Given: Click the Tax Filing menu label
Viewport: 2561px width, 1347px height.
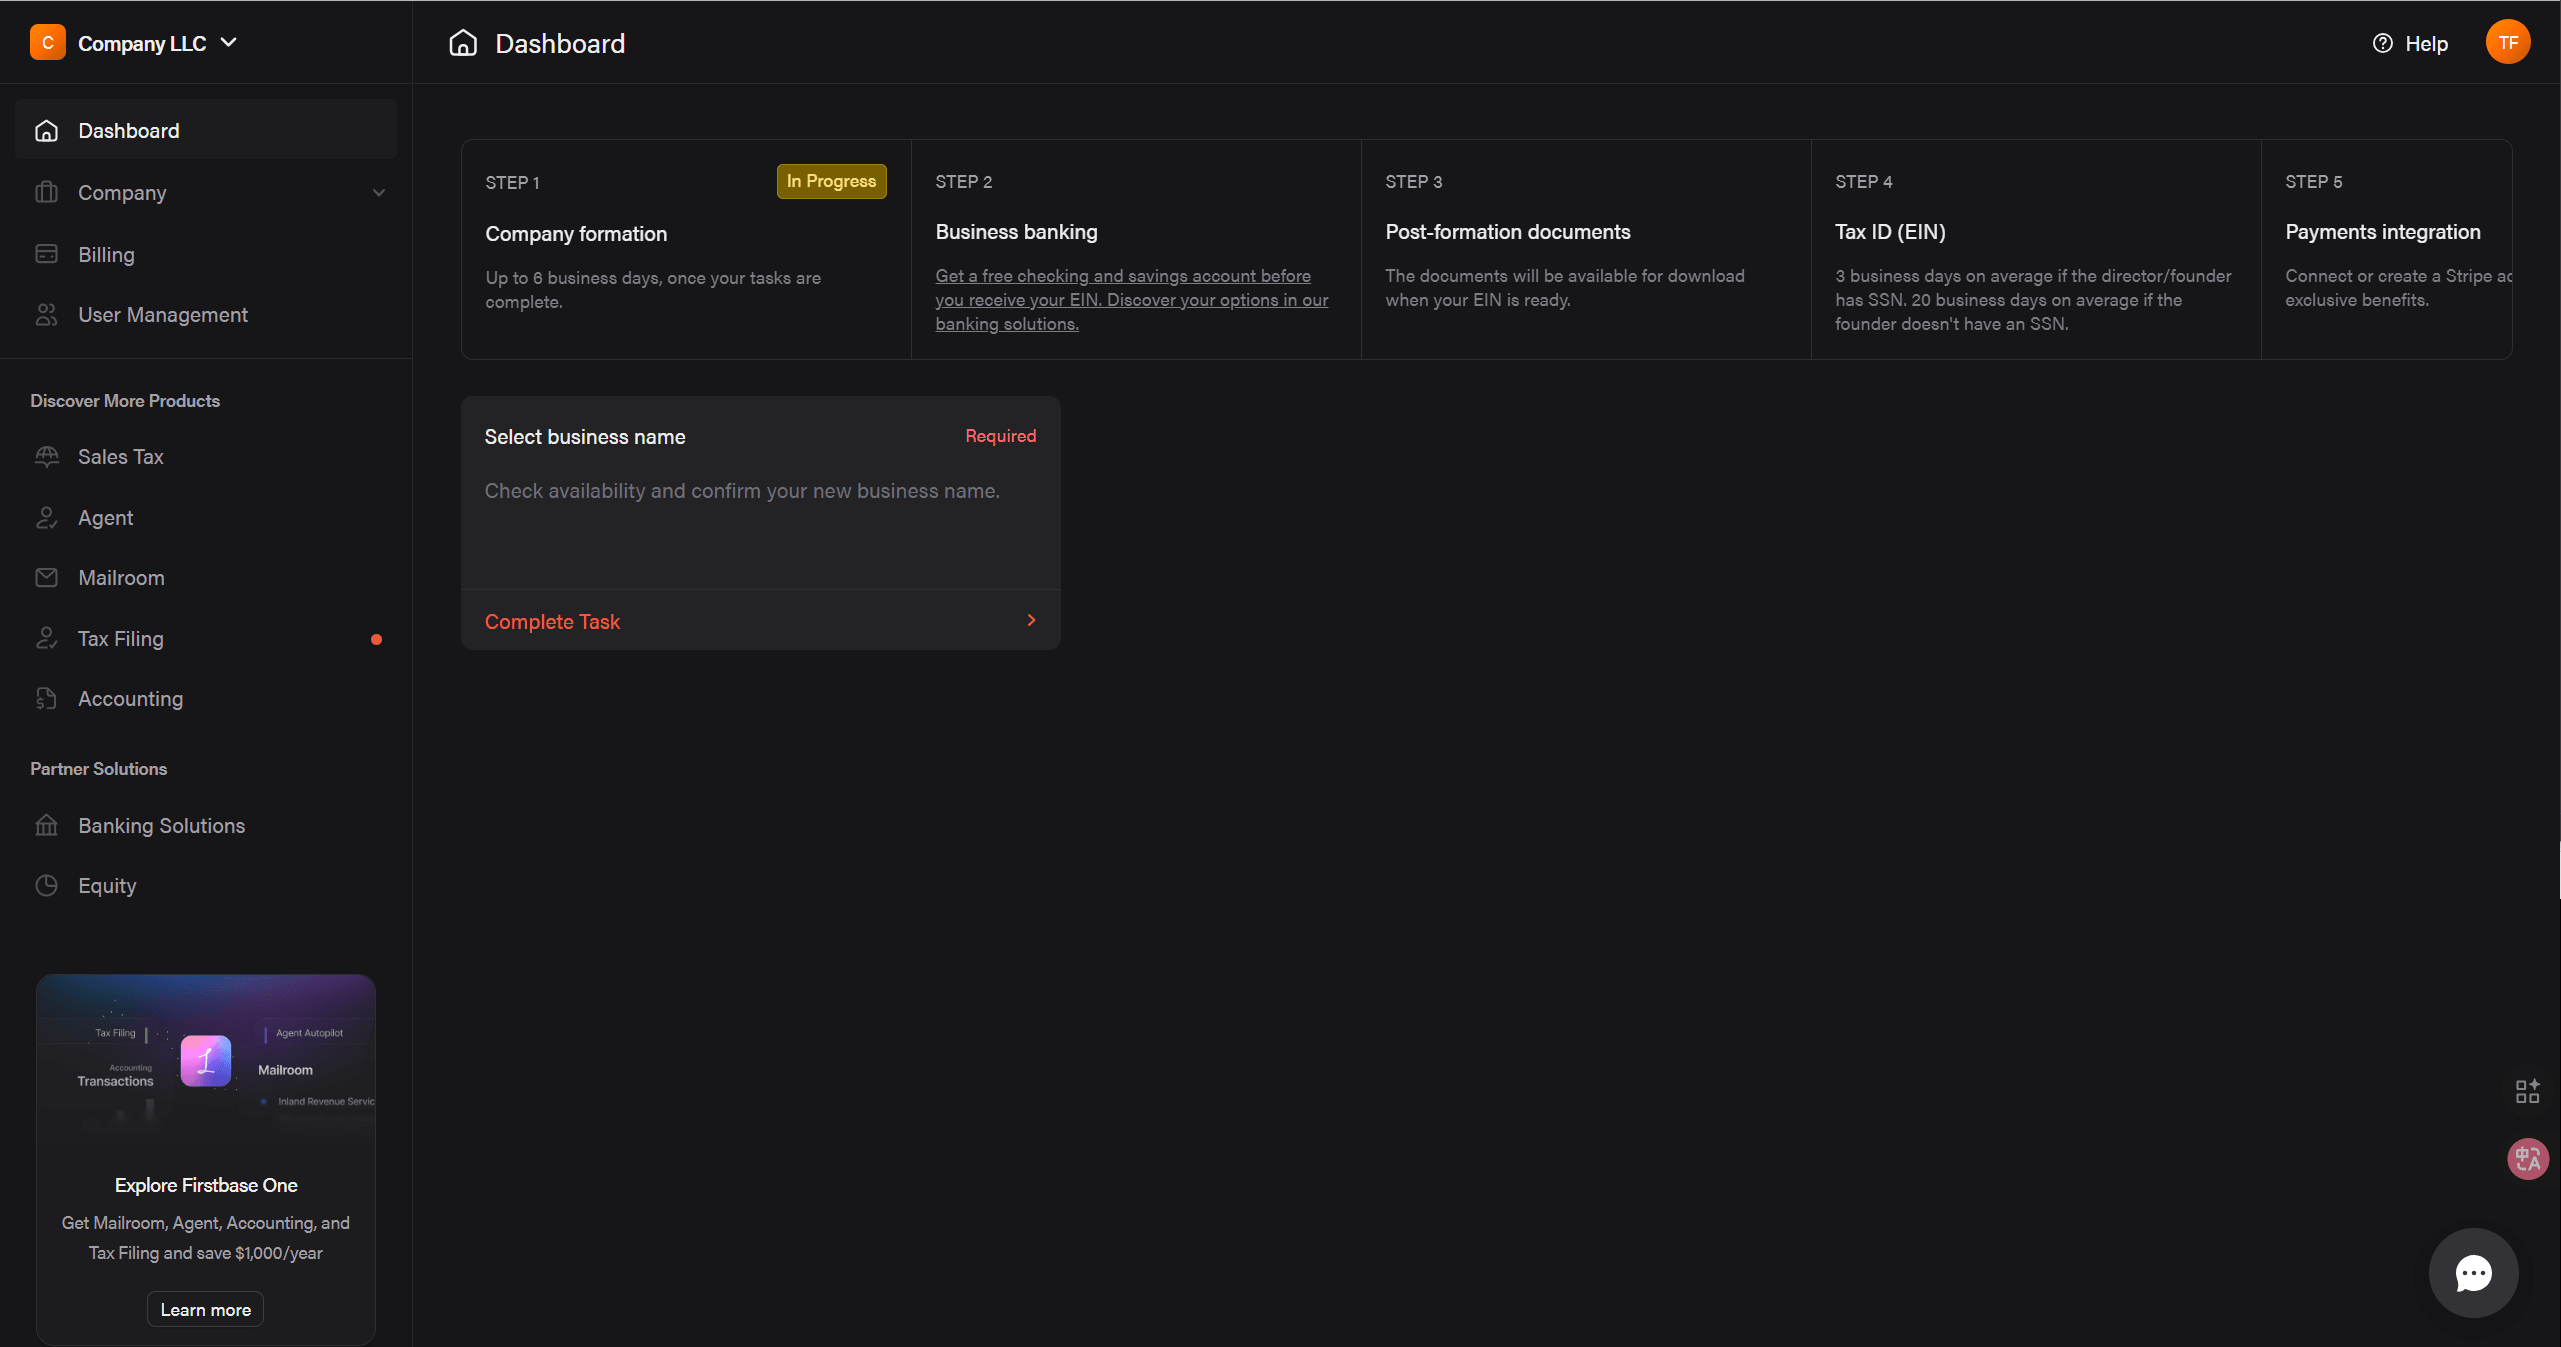Looking at the screenshot, I should point(121,639).
